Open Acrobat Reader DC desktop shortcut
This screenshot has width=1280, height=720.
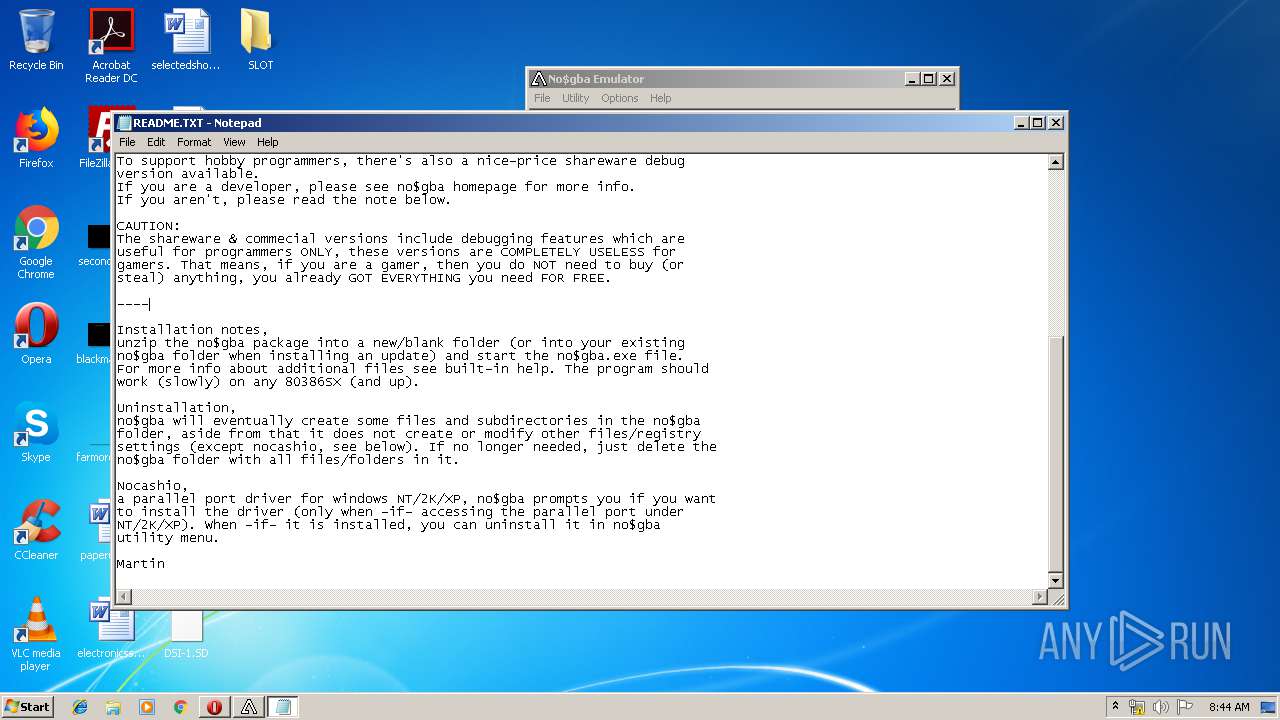(x=111, y=46)
